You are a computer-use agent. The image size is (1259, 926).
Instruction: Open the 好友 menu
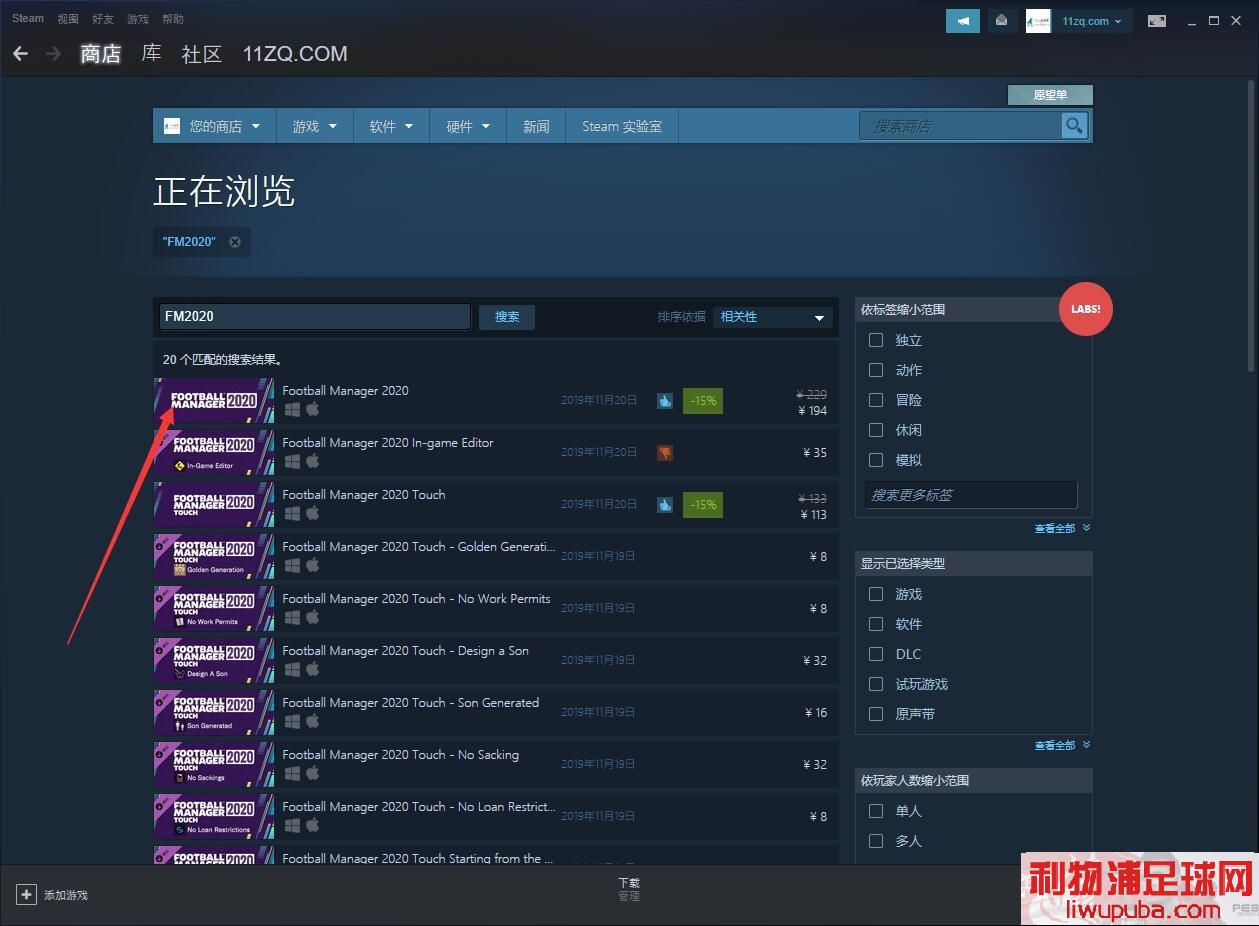[103, 19]
